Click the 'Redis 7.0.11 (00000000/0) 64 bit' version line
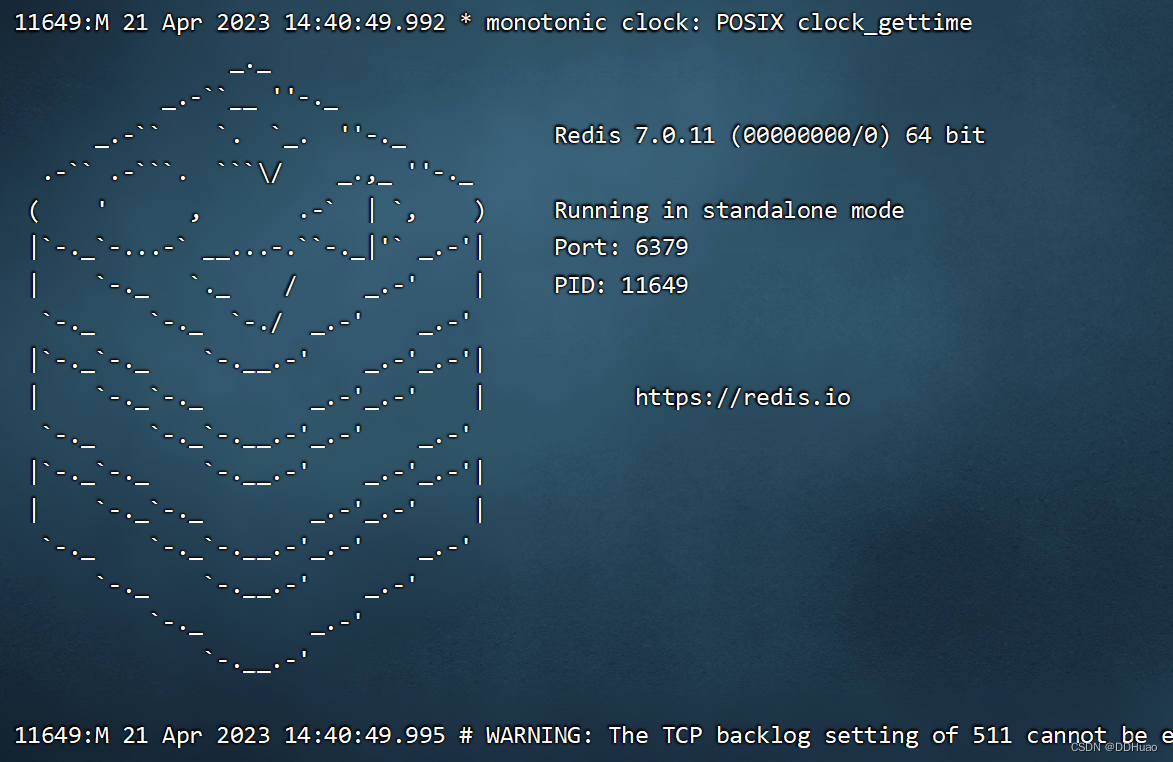The image size is (1173, 762). click(x=769, y=135)
